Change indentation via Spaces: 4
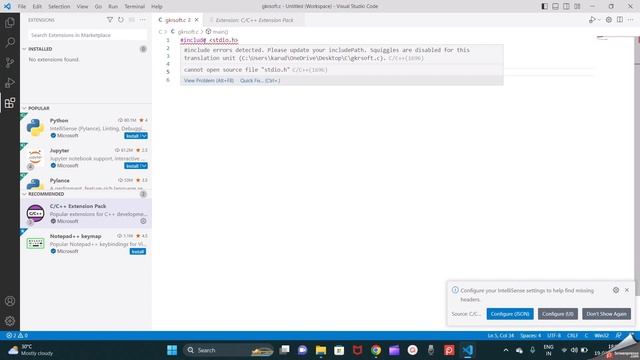Viewport: 640px width, 360px height. 530,336
